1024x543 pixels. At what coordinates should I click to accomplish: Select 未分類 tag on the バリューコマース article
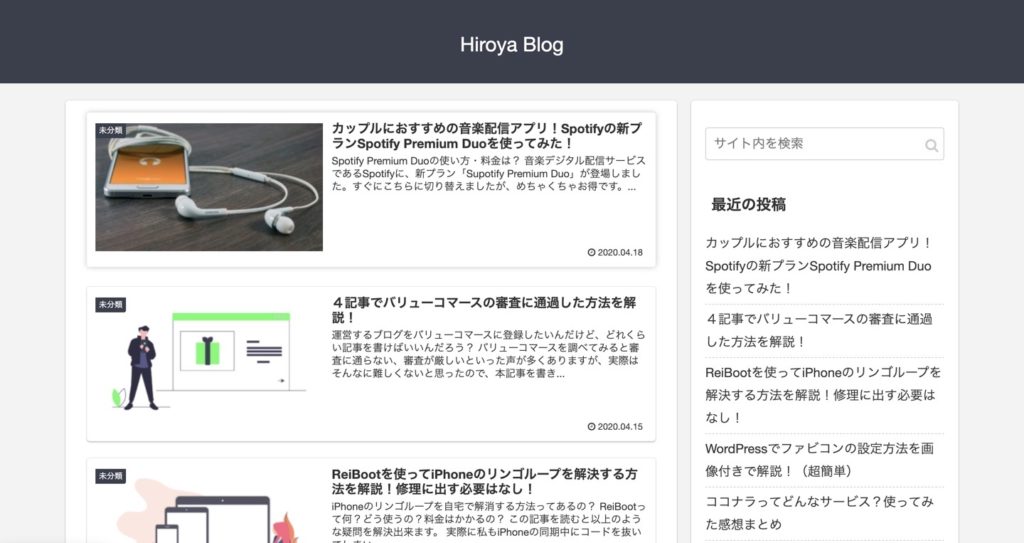110,304
